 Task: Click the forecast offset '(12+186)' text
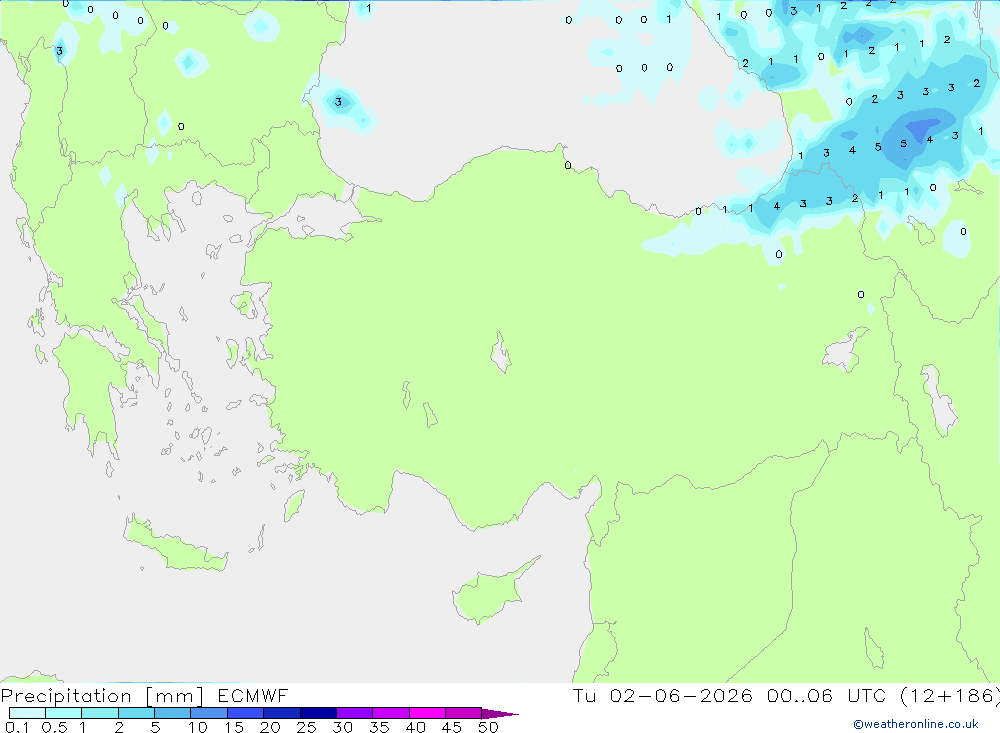[x=950, y=695]
